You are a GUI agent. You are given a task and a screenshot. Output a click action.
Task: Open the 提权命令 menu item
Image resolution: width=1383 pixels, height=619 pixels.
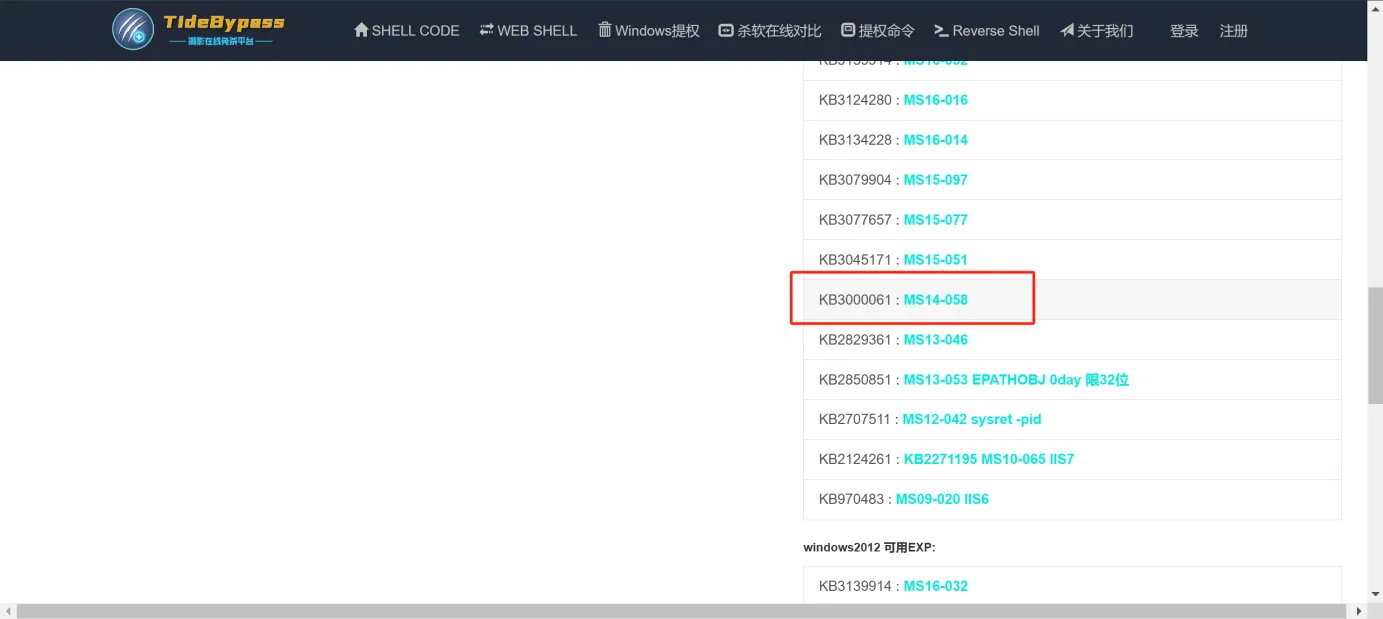pyautogui.click(x=878, y=31)
